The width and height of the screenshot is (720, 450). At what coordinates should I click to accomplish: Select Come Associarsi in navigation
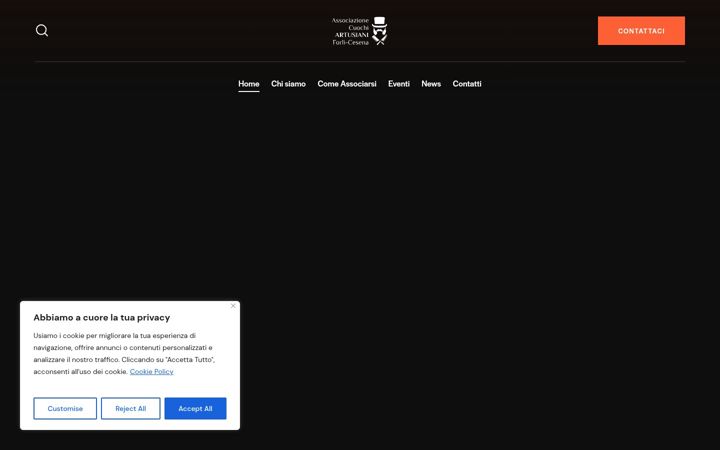(347, 84)
